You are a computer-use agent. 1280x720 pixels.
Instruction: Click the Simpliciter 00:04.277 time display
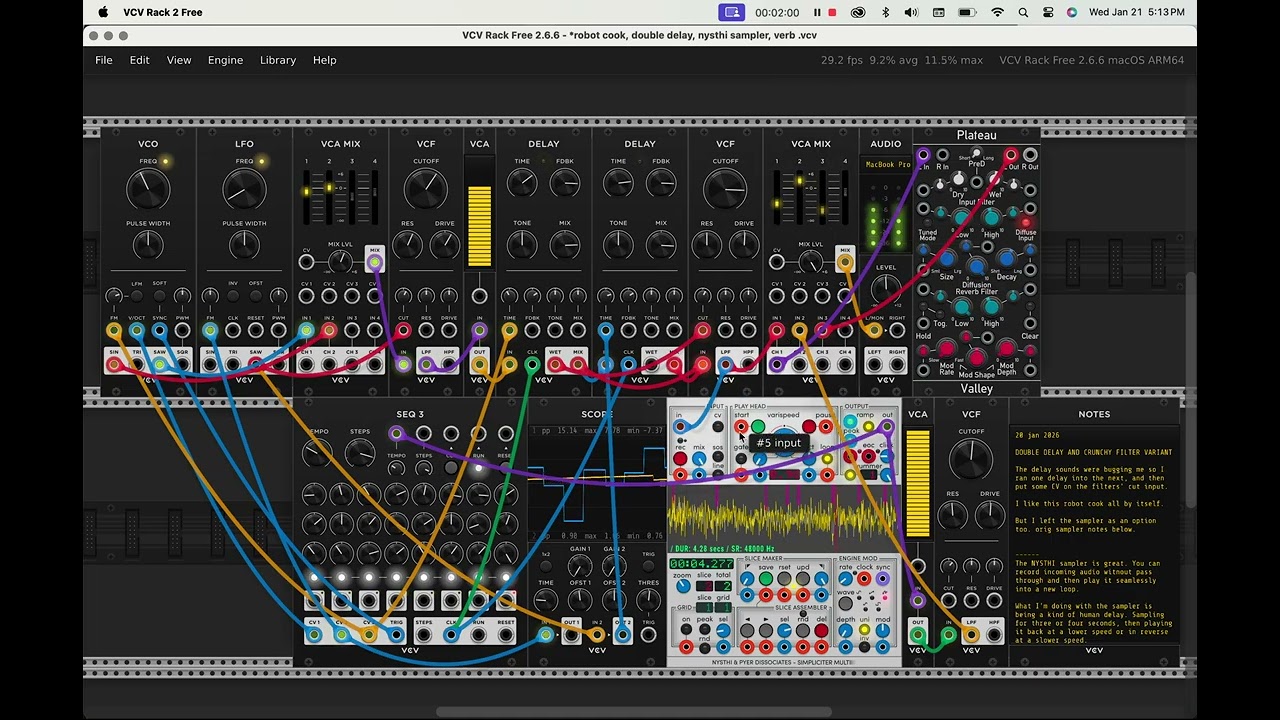click(x=701, y=565)
